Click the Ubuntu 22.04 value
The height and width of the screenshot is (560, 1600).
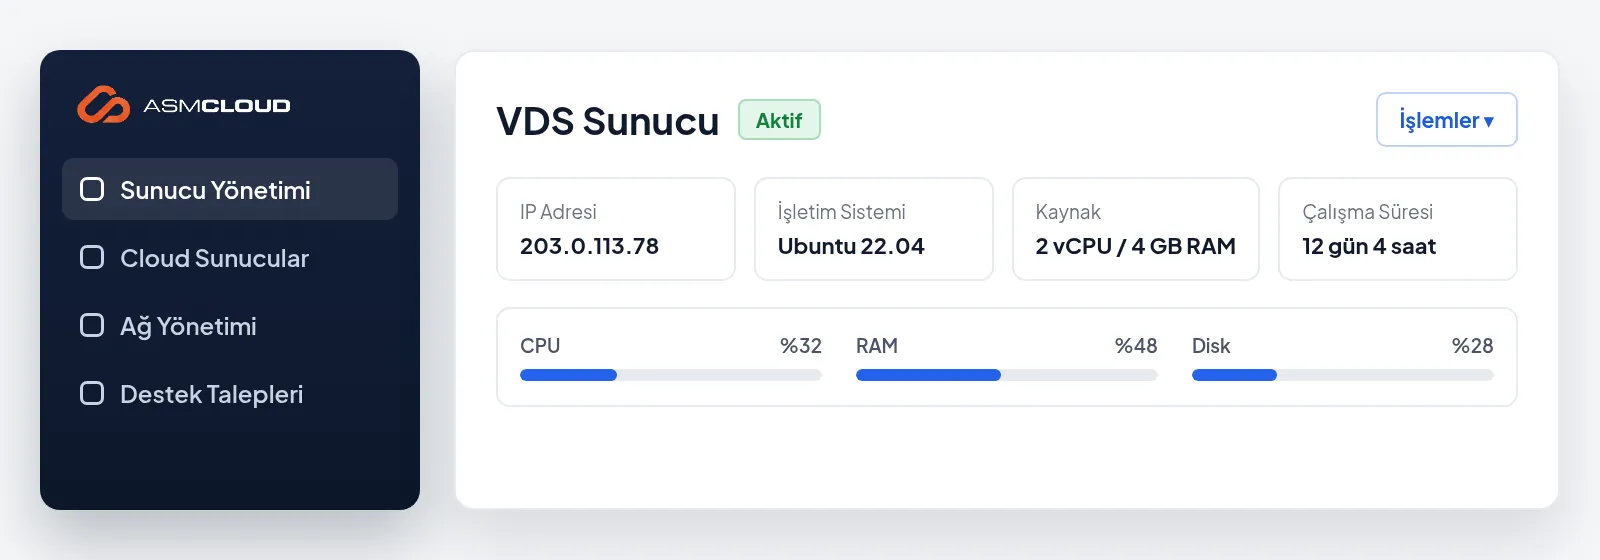coord(851,246)
